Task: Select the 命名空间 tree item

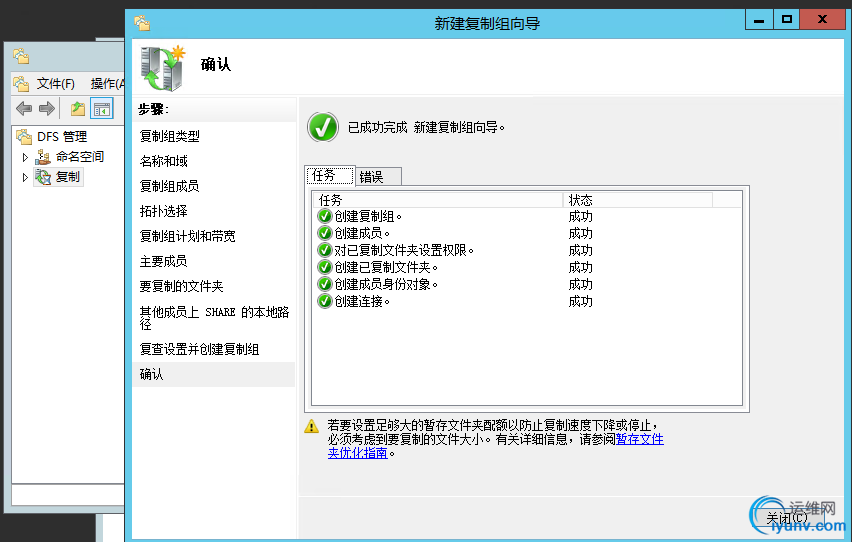Action: (79, 157)
